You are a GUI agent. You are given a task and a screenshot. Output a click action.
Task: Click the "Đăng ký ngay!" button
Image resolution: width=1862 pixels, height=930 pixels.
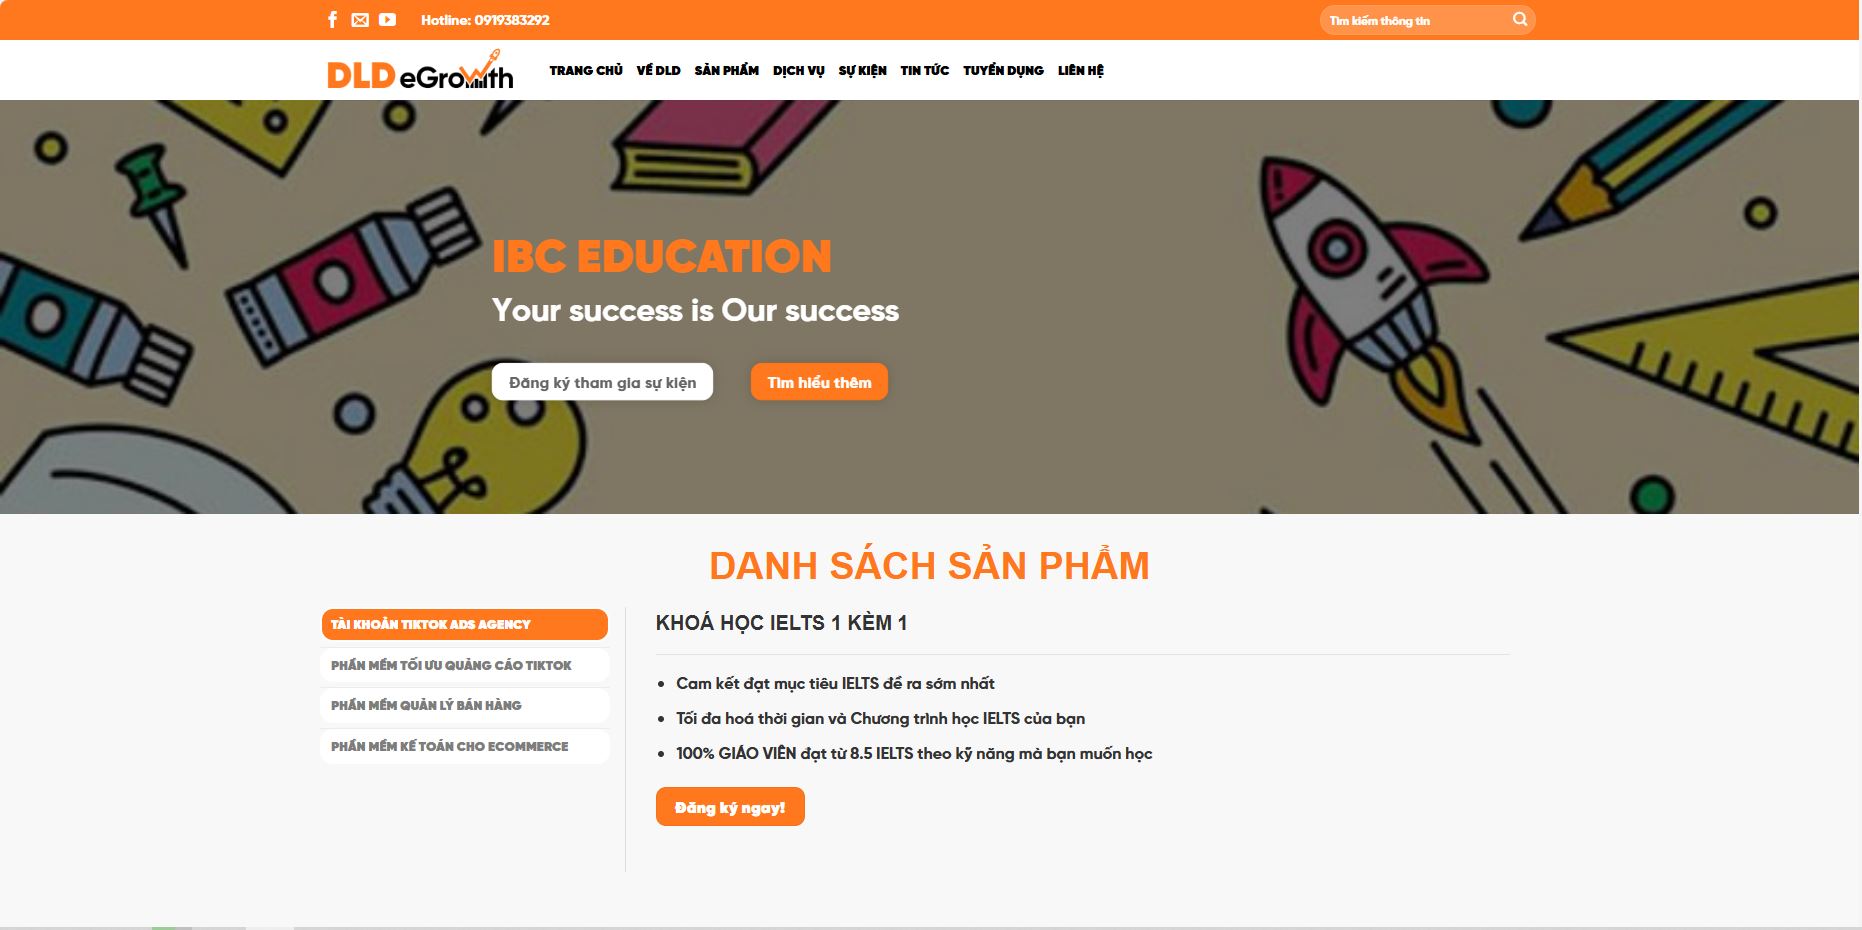pyautogui.click(x=730, y=807)
